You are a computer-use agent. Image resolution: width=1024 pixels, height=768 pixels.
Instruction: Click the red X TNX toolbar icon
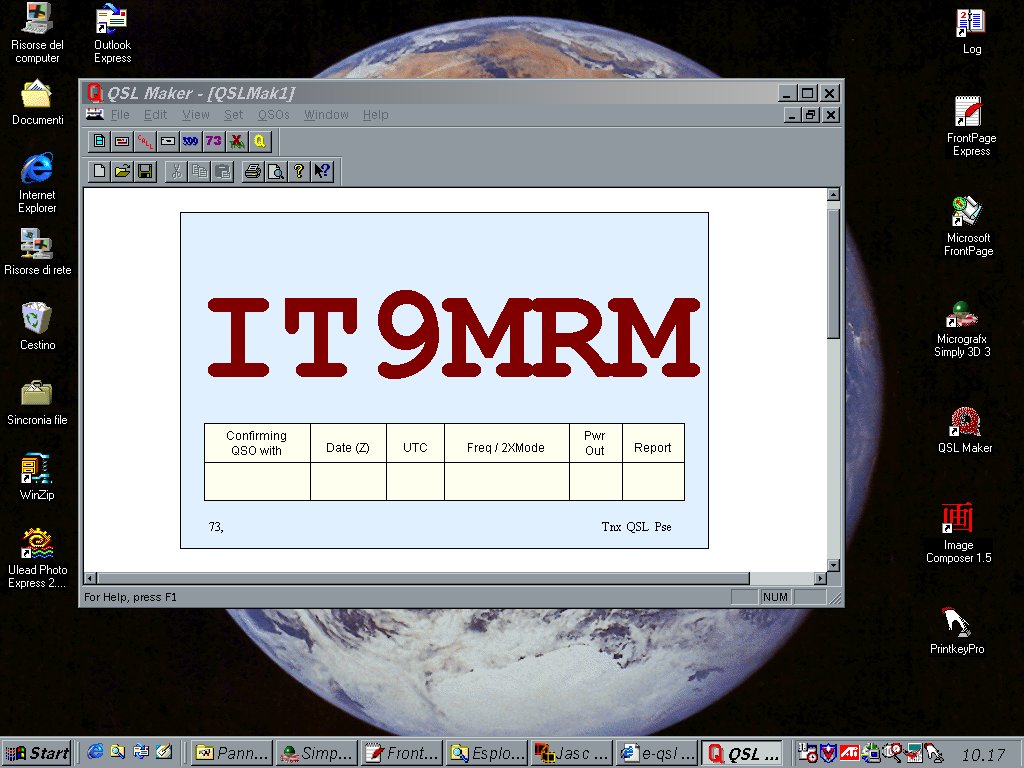236,141
